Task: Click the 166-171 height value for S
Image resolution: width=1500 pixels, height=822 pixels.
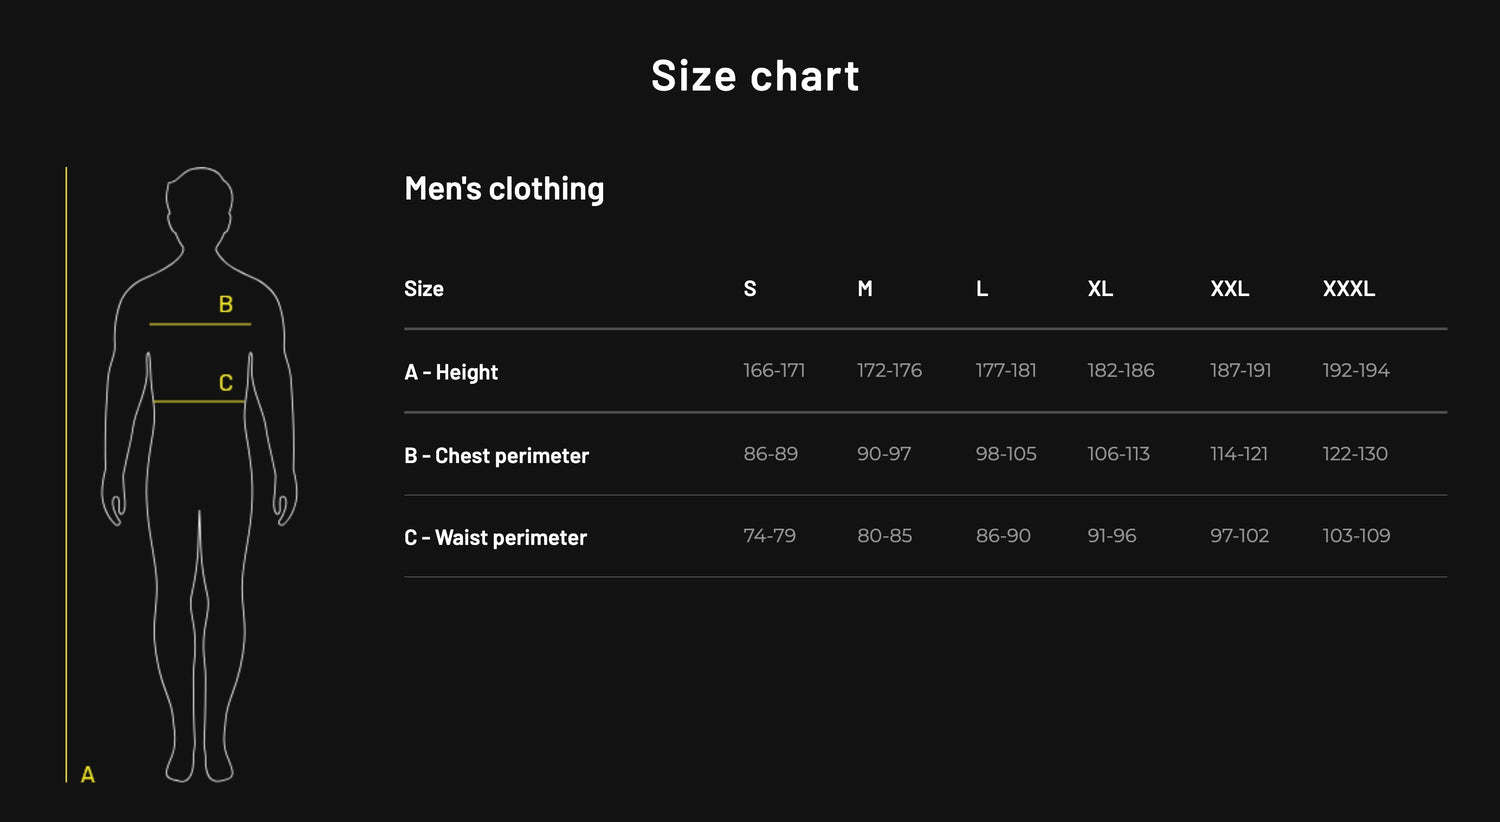Action: 774,371
